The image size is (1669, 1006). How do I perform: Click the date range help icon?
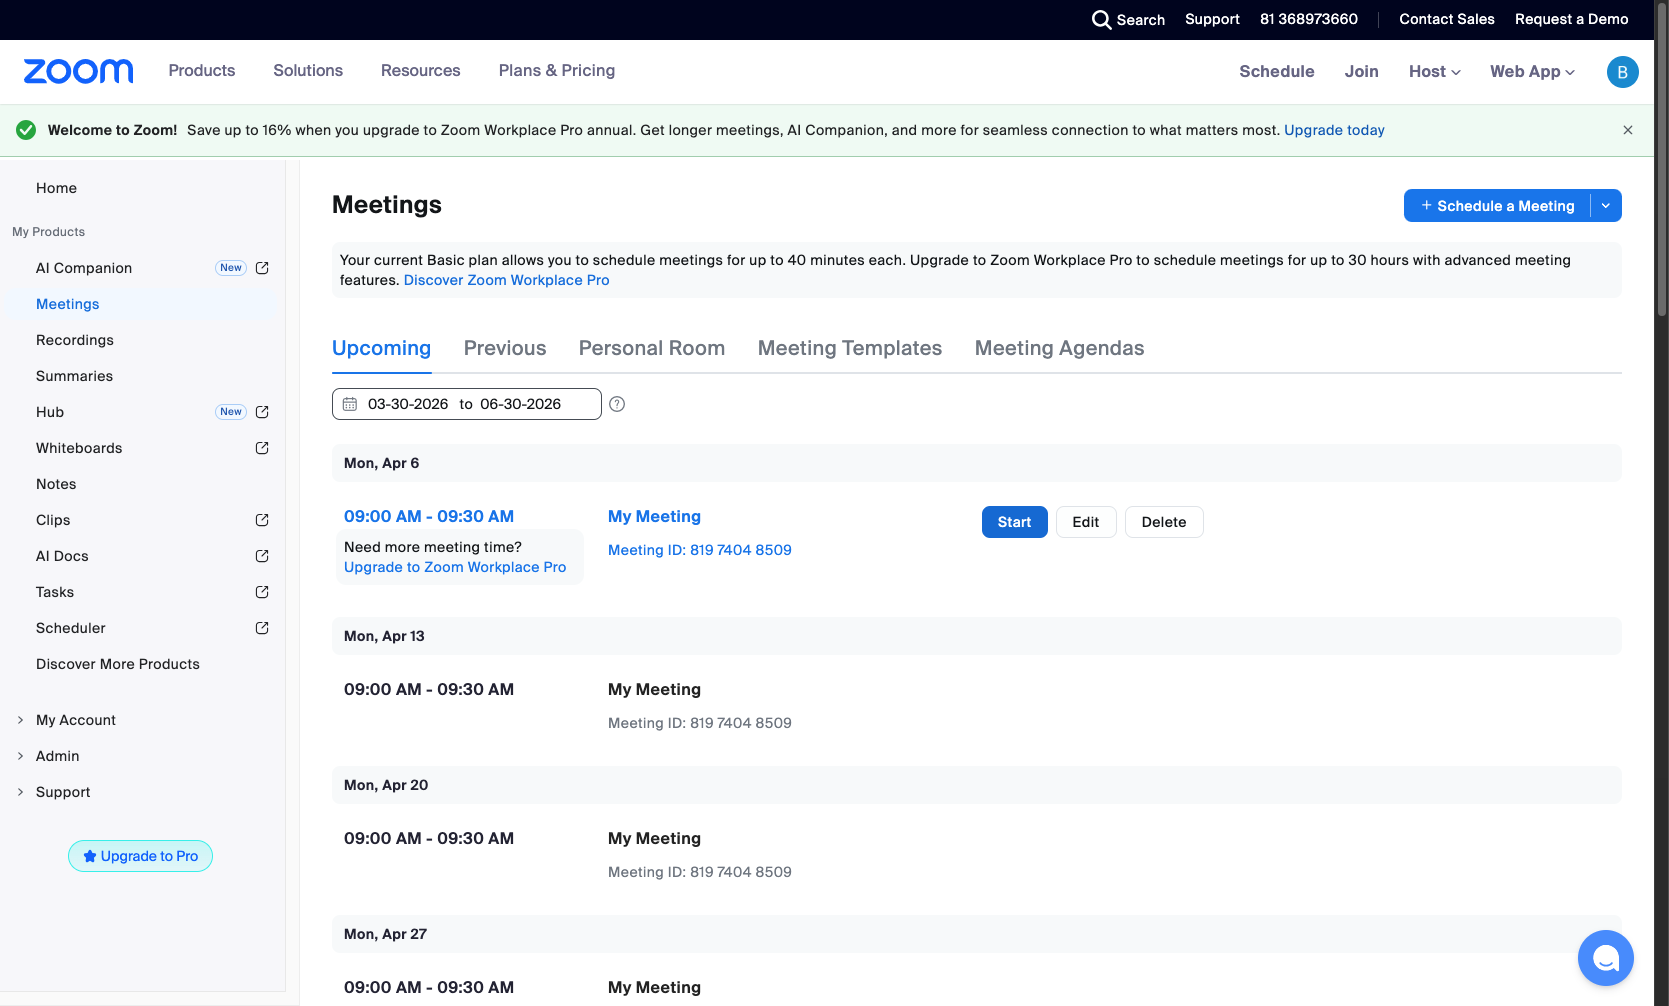pyautogui.click(x=617, y=404)
